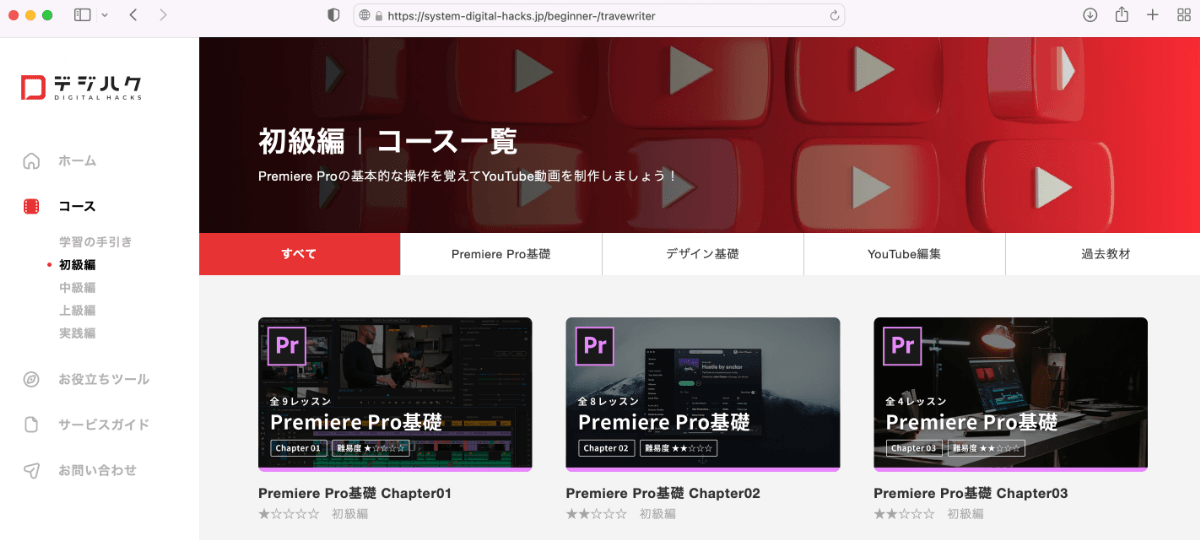Click the star rating under Chapter02
The height and width of the screenshot is (540, 1200).
pos(597,514)
